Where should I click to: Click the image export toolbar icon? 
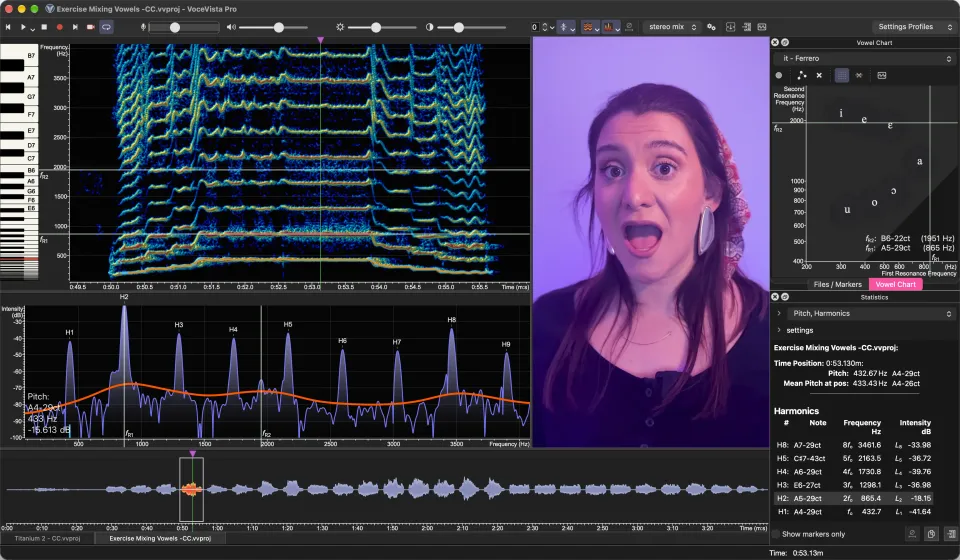[x=762, y=27]
